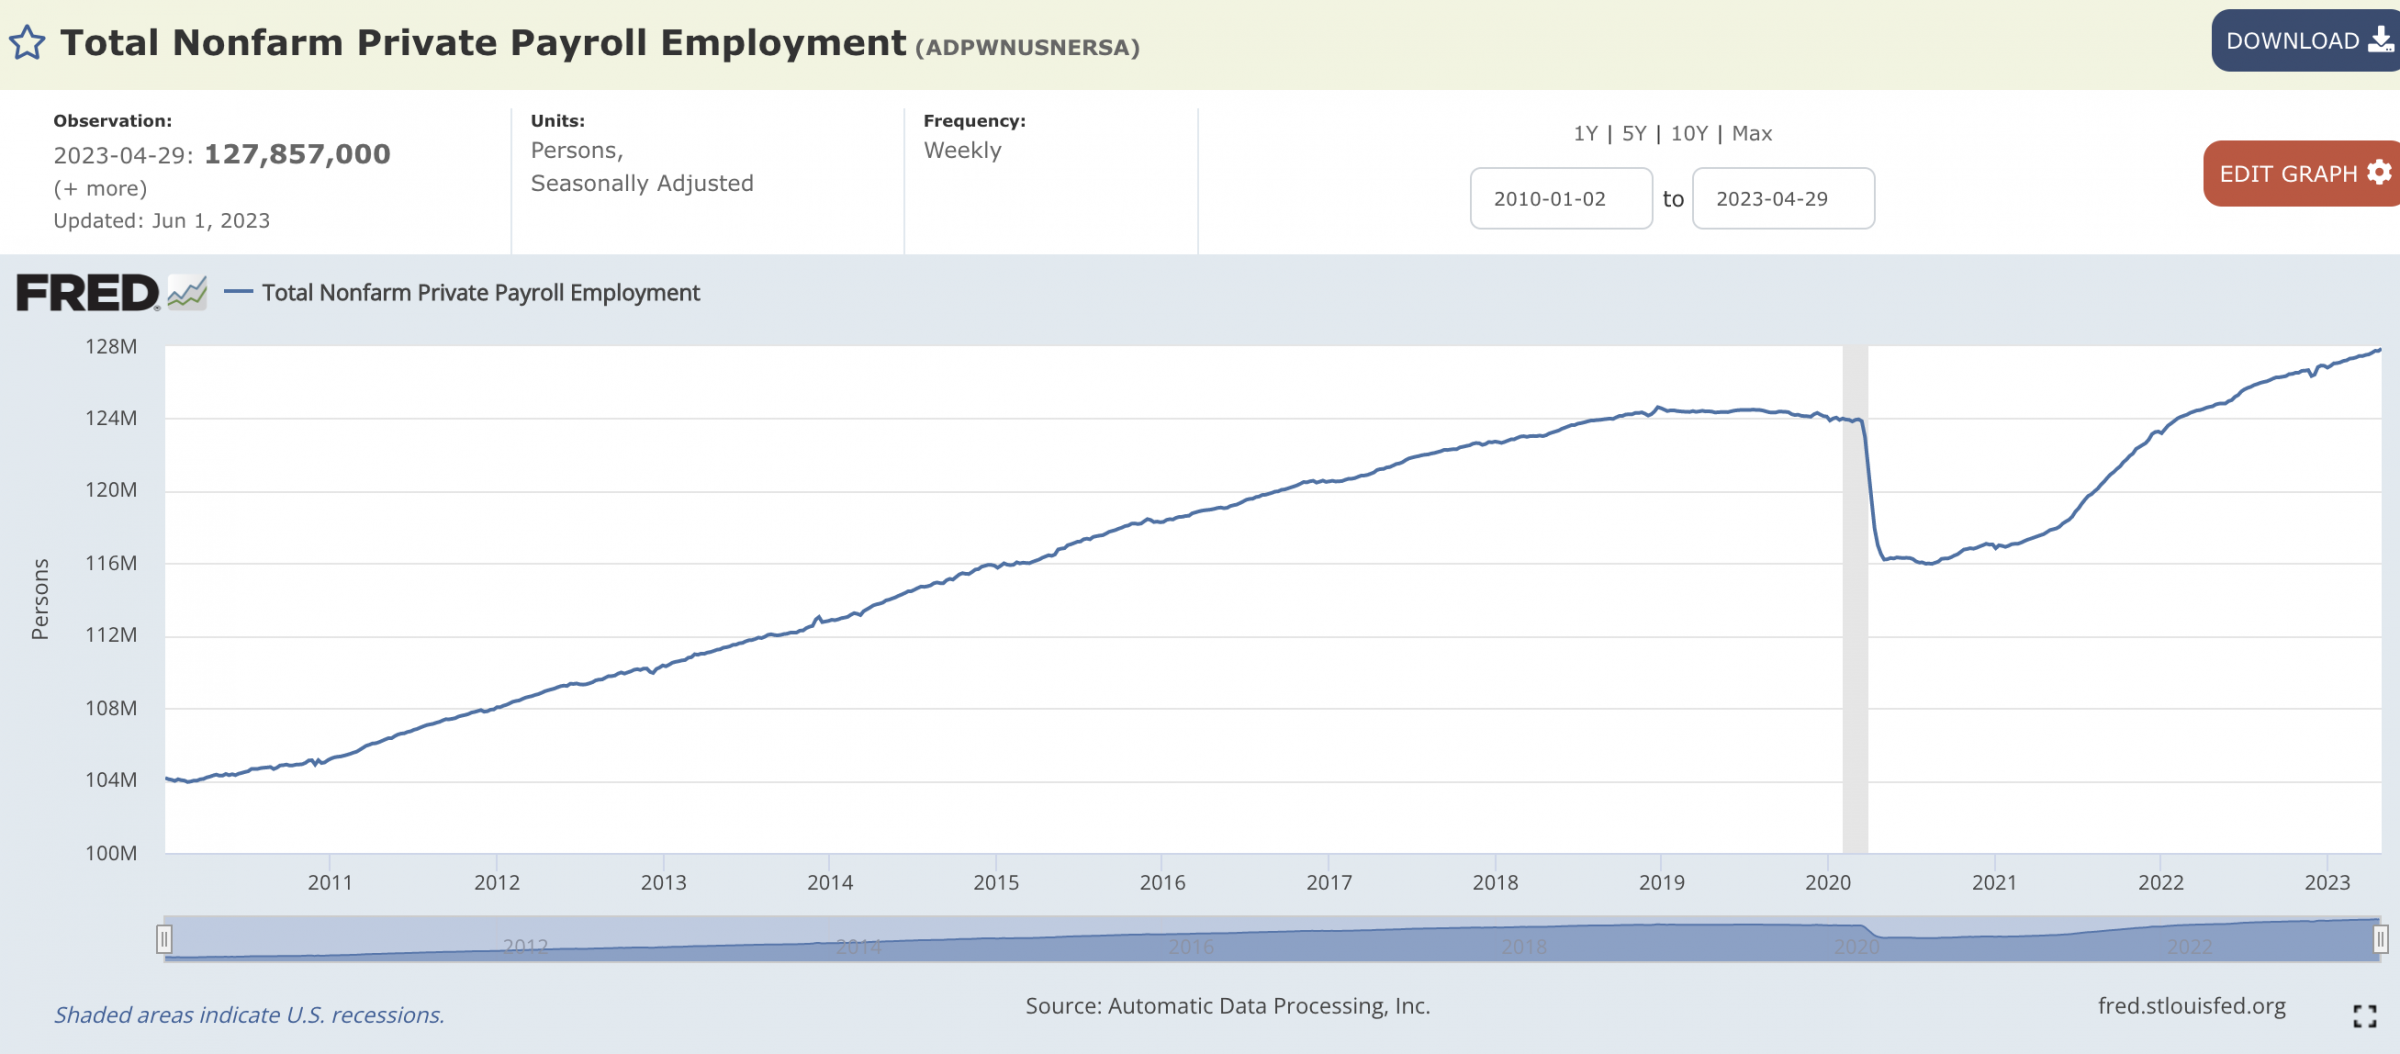
Task: Toggle fullscreen view of the graph
Action: (2364, 1016)
